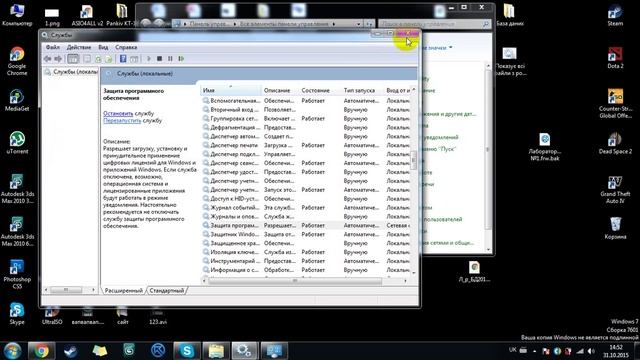Click the Restart service icon in toolbar
The image size is (640, 360).
tap(181, 59)
